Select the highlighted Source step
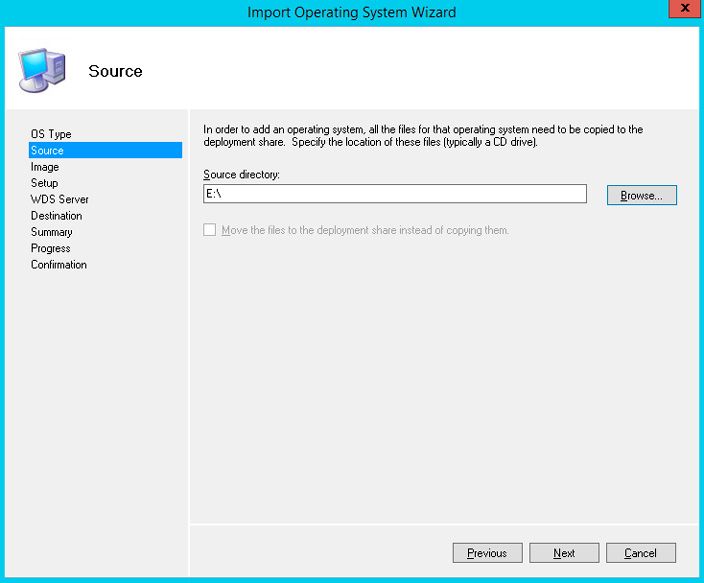 (x=106, y=150)
